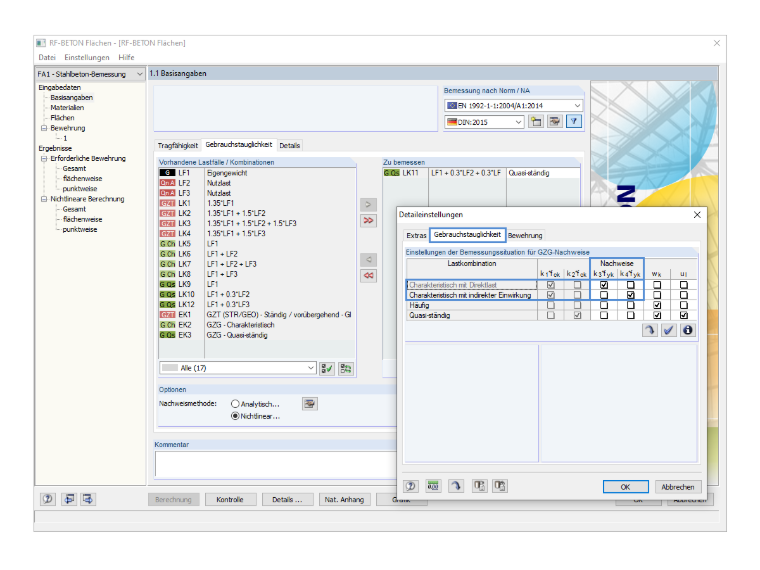Toggle the wk checkbox in the Quasi-ständig row
The width and height of the screenshot is (760, 570).
click(657, 316)
